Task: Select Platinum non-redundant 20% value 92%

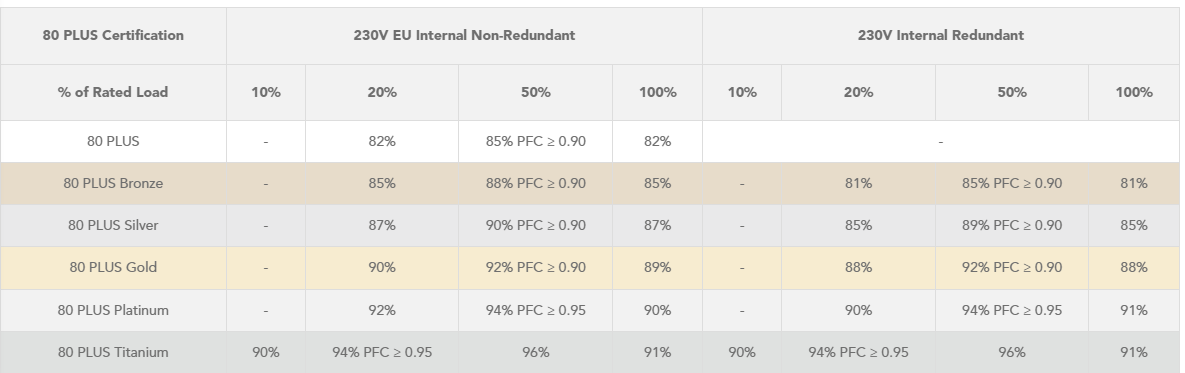Action: [x=382, y=310]
